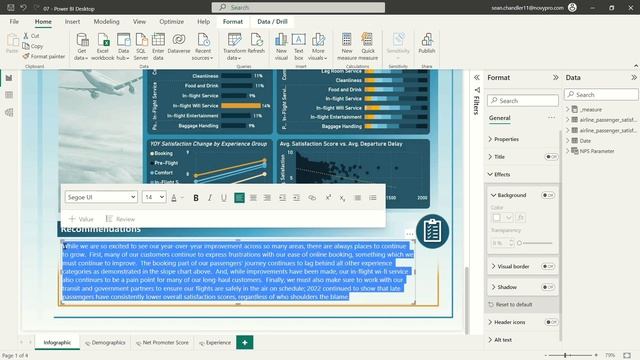Click Format painter
This screenshot has width=640, height=360.
44,56
